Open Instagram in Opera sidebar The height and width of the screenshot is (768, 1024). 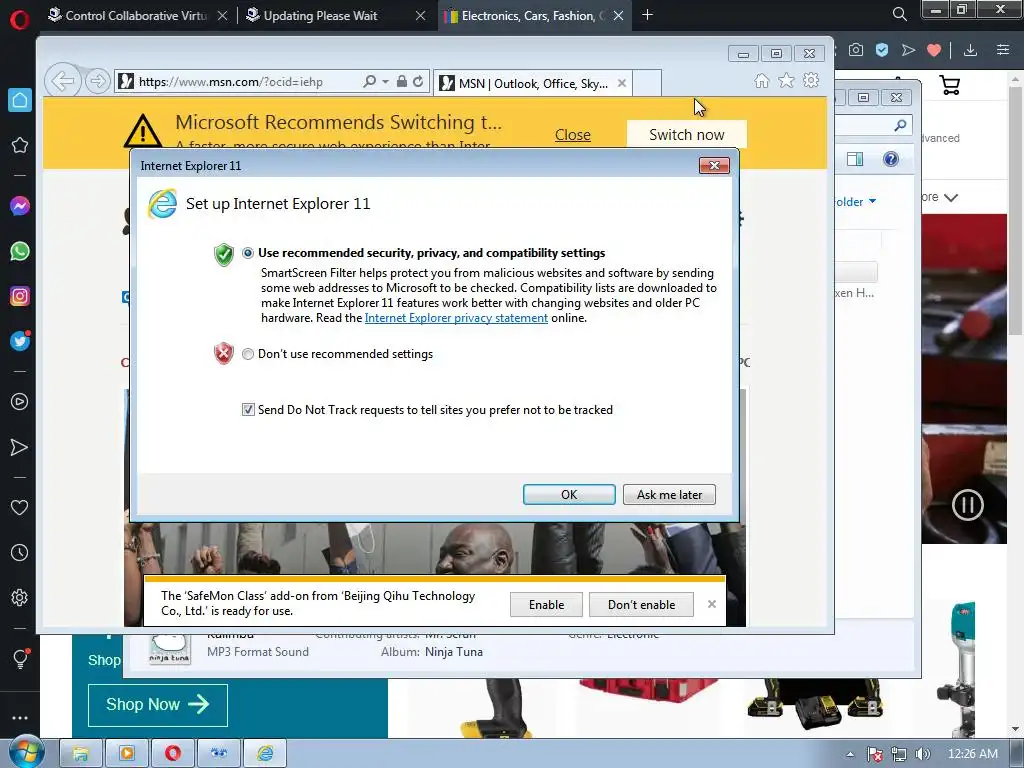click(x=20, y=296)
